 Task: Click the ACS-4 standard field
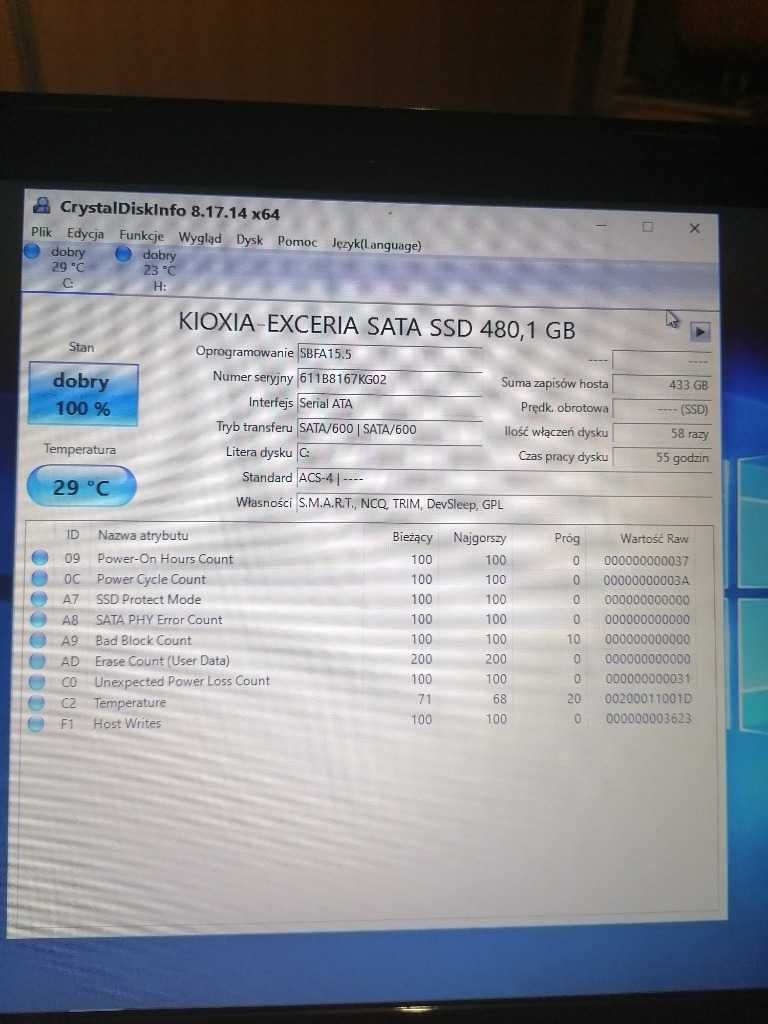pos(504,478)
